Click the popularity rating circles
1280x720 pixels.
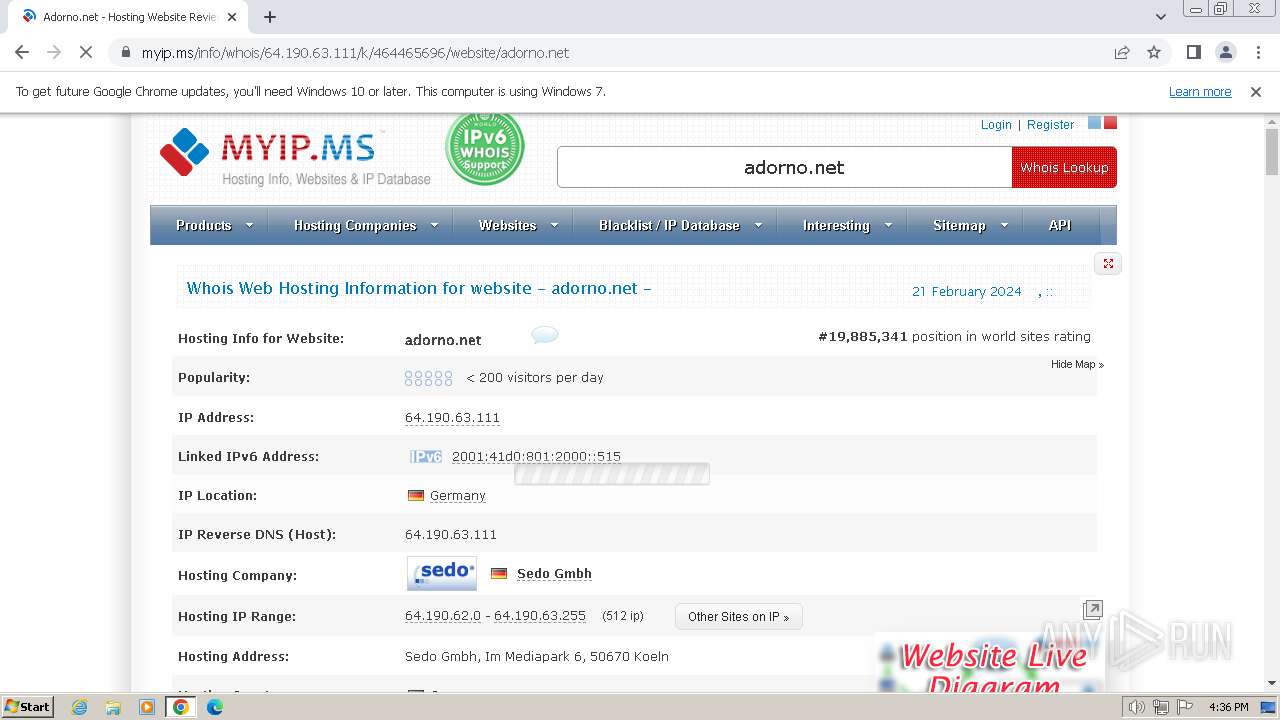(x=428, y=377)
